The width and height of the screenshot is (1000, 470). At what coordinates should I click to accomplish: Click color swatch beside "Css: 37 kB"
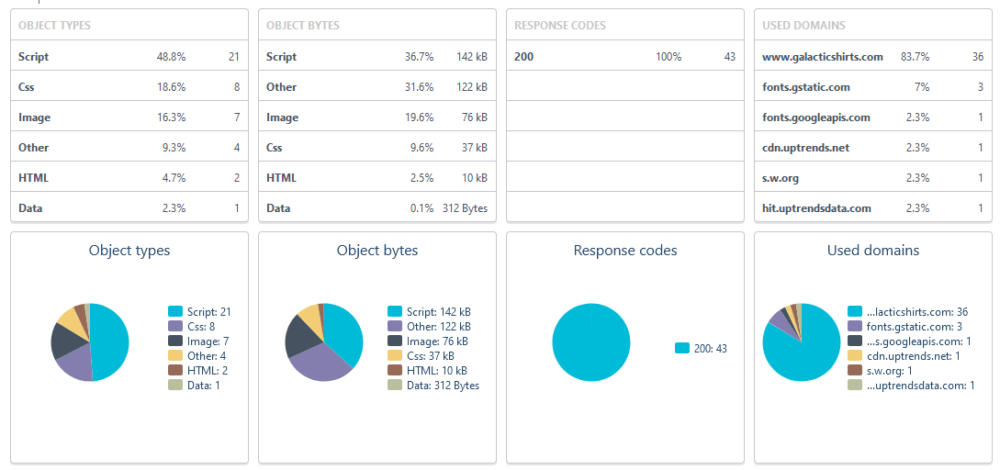(x=395, y=356)
